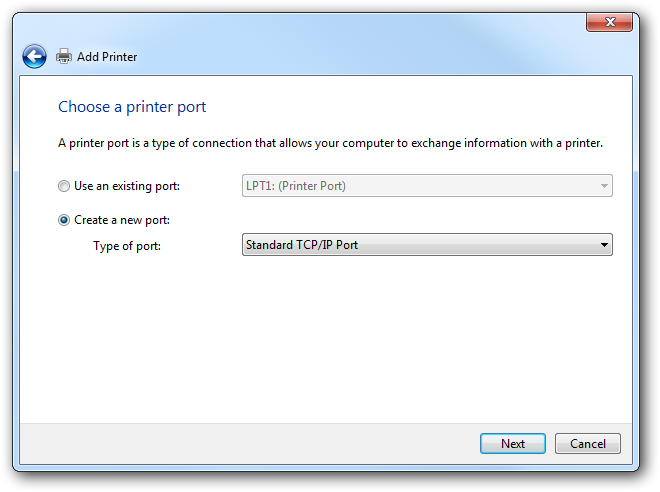
Task: Select the 'Use an existing port' radio button
Action: (64, 186)
